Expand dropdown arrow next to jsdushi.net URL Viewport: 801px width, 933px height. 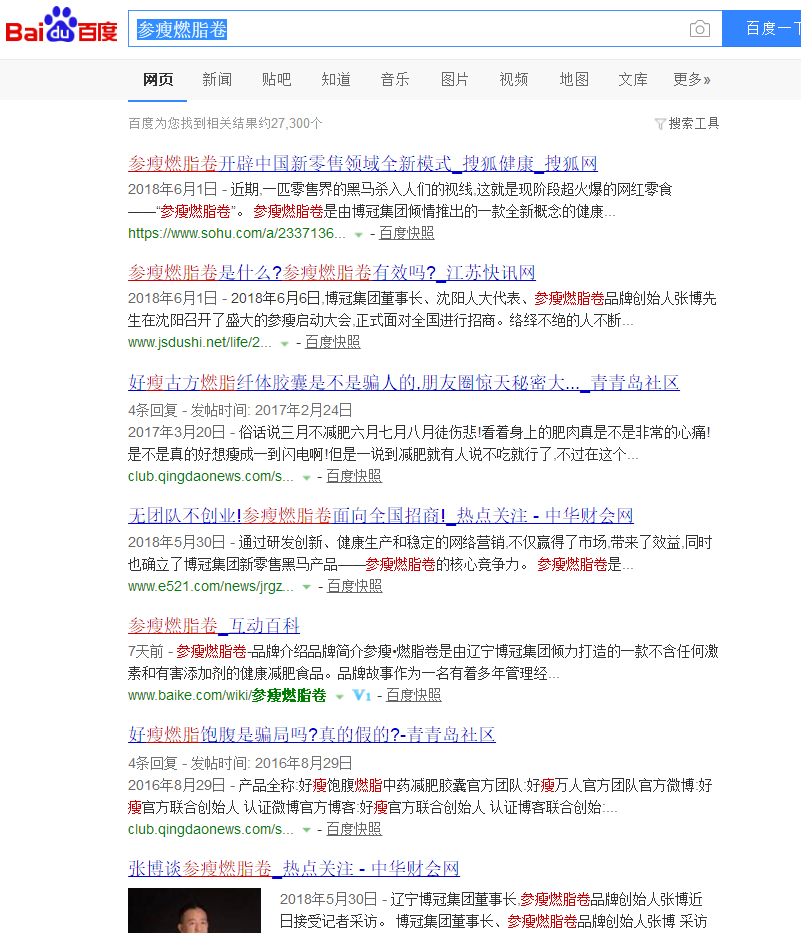284,343
